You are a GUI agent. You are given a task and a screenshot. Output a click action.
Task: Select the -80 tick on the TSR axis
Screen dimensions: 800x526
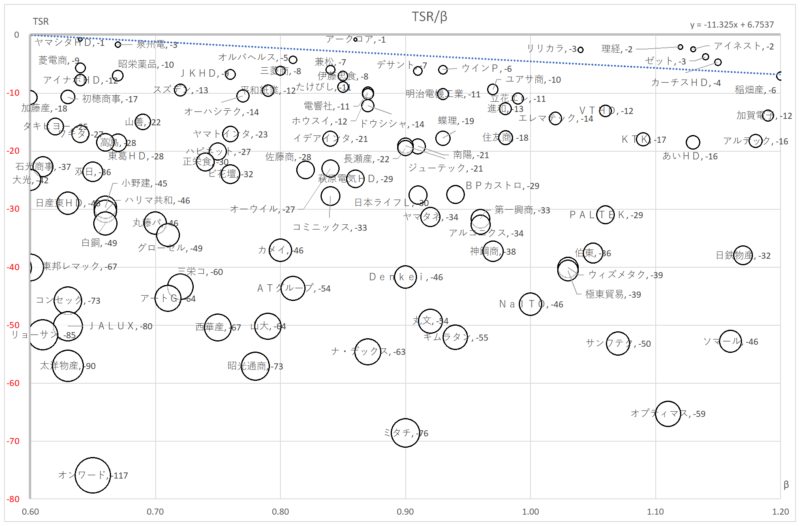click(x=14, y=499)
